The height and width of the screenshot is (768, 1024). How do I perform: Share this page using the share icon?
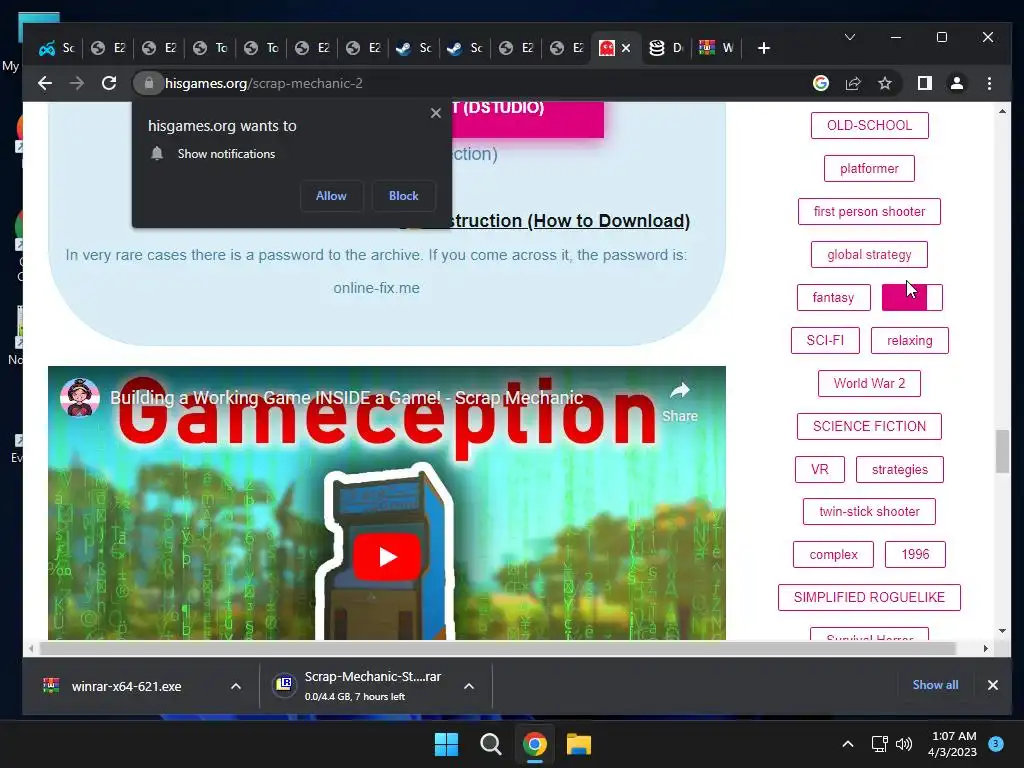click(853, 84)
